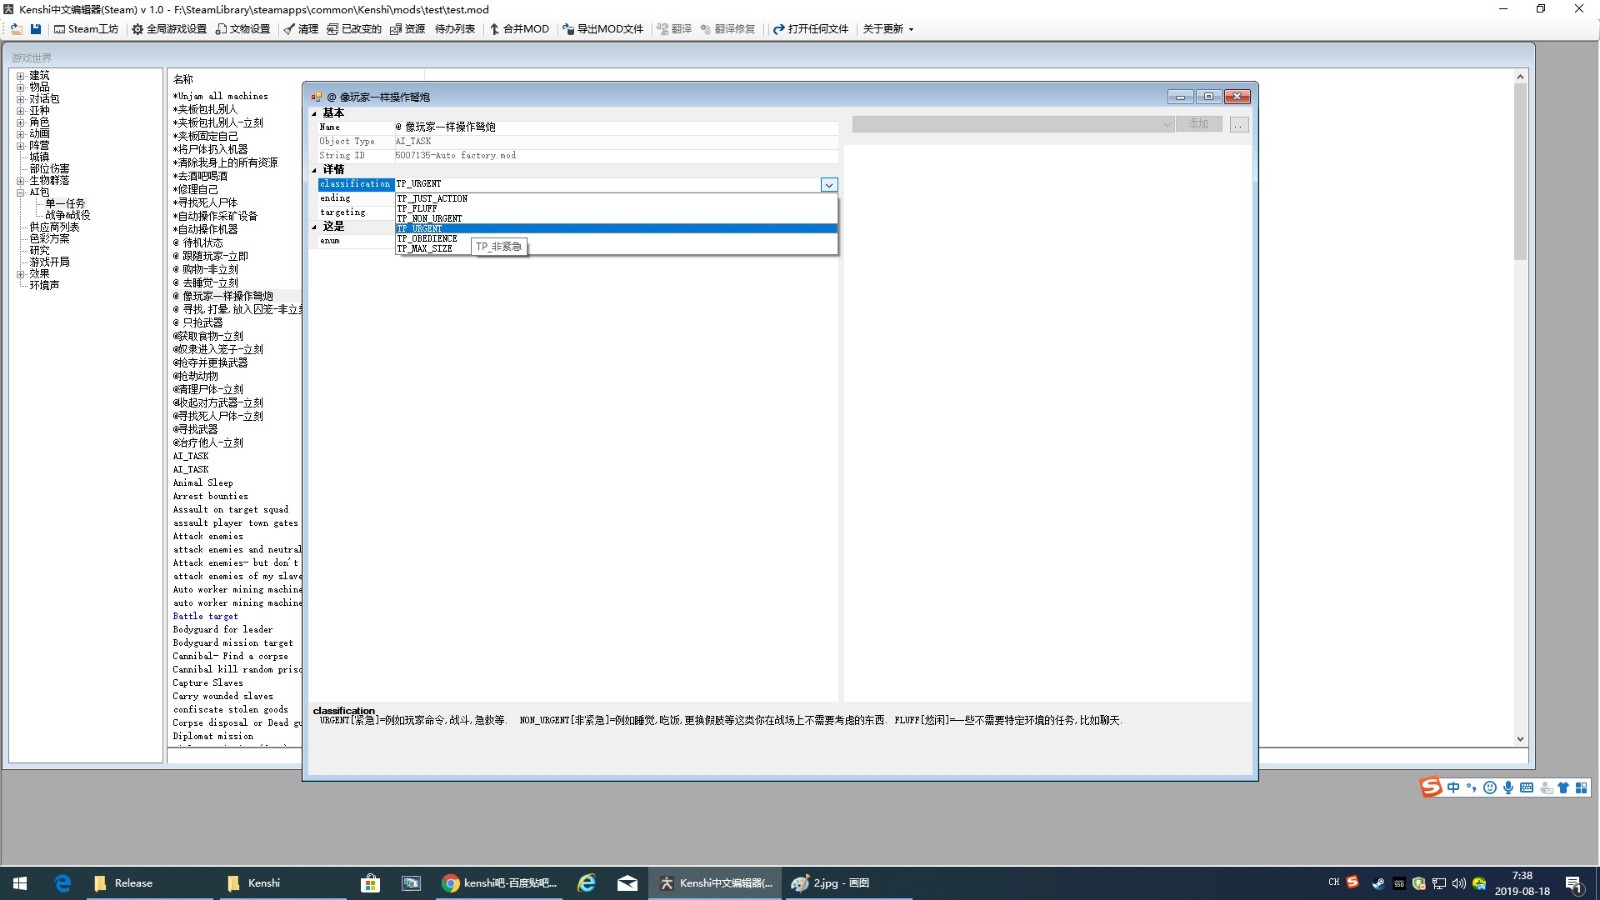Viewport: 1600px width, 900px height.
Task: Click the 清理 broom toolbar button
Action: (x=301, y=29)
